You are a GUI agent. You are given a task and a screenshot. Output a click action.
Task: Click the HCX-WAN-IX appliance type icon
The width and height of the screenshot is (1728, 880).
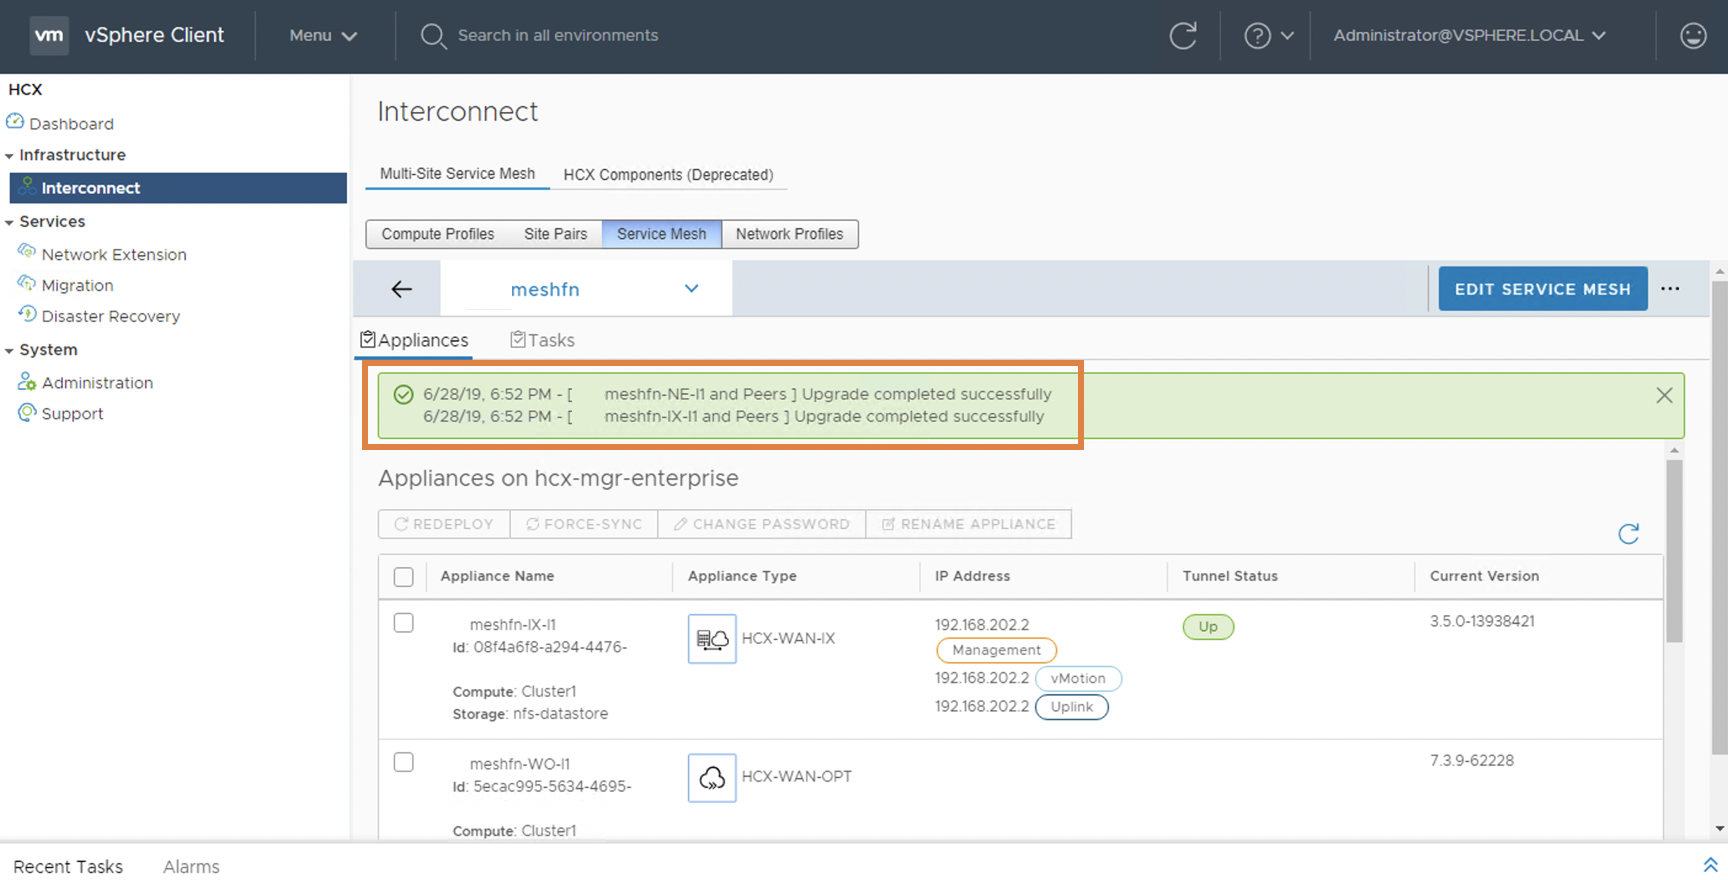[712, 639]
